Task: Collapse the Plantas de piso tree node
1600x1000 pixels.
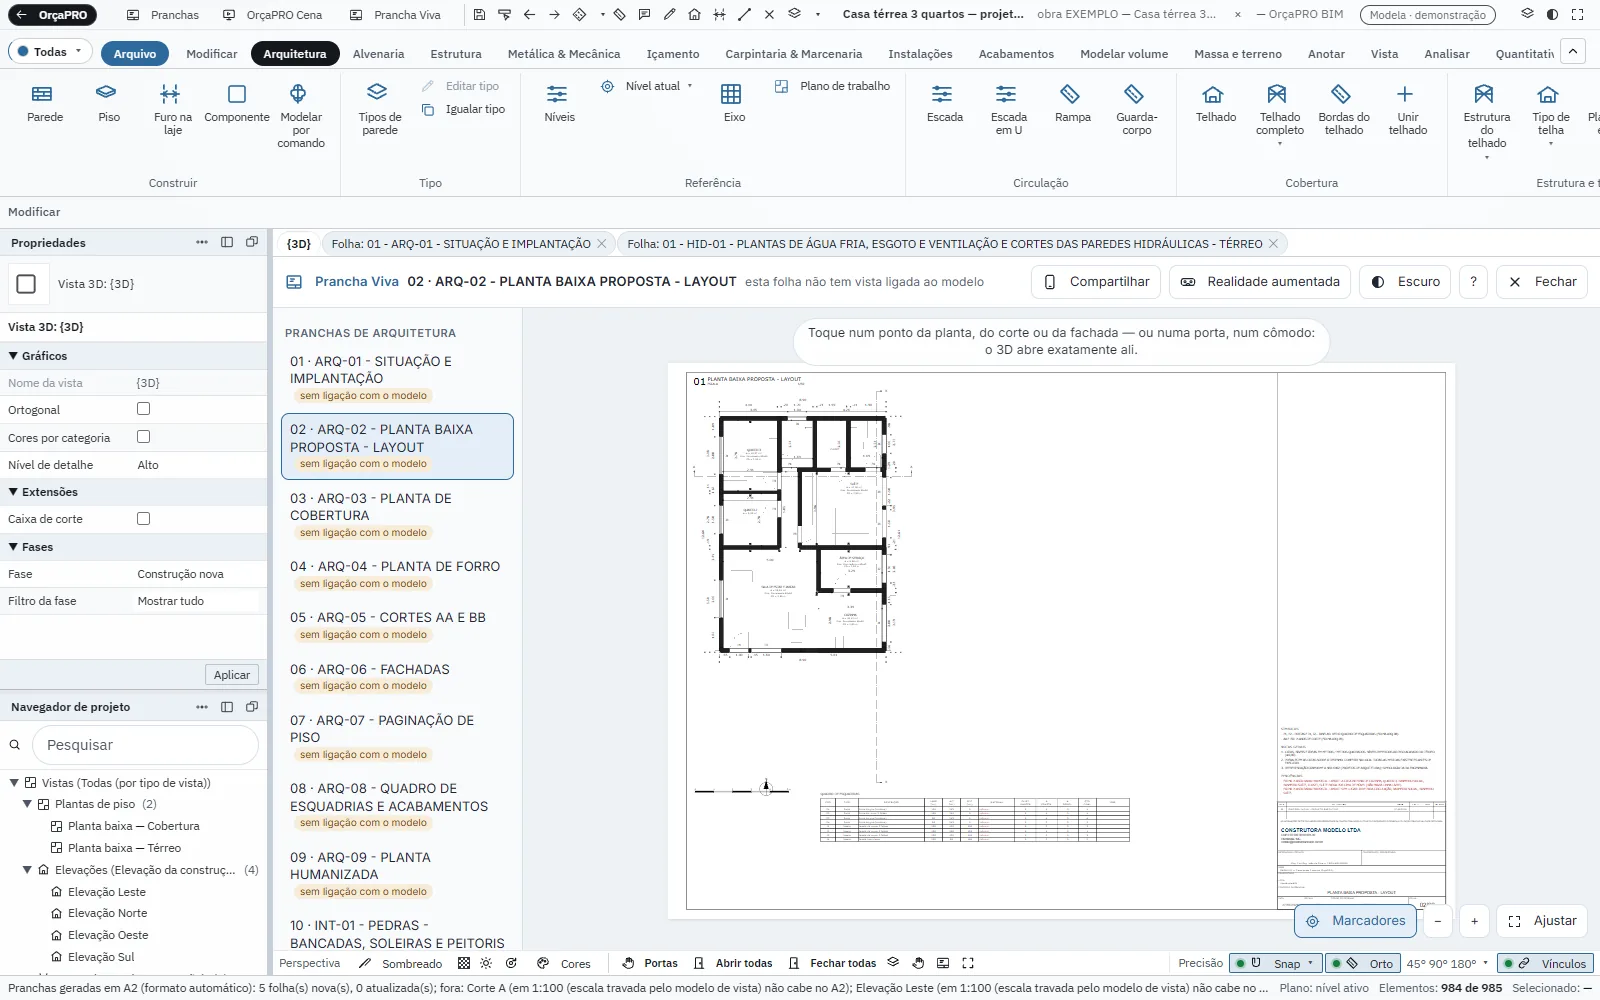Action: (28, 804)
